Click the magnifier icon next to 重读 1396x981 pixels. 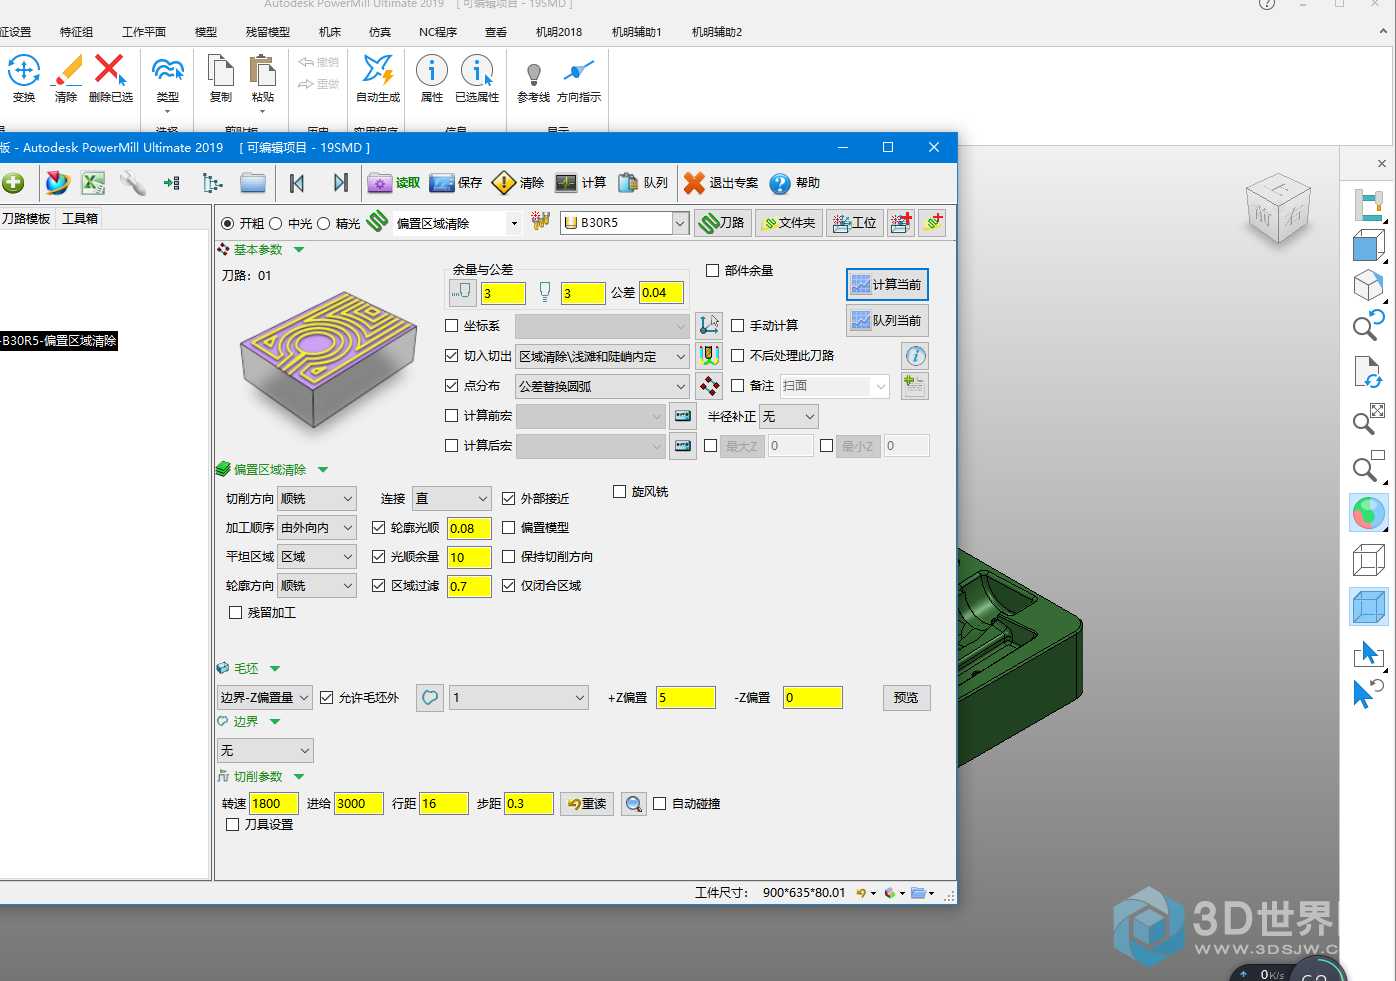click(634, 804)
